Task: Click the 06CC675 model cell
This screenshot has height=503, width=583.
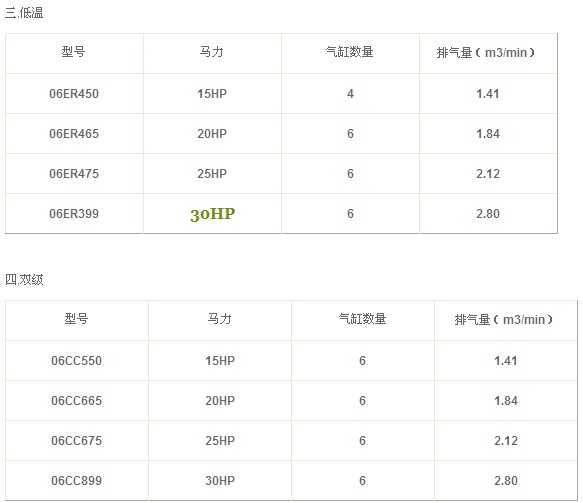Action: (77, 441)
